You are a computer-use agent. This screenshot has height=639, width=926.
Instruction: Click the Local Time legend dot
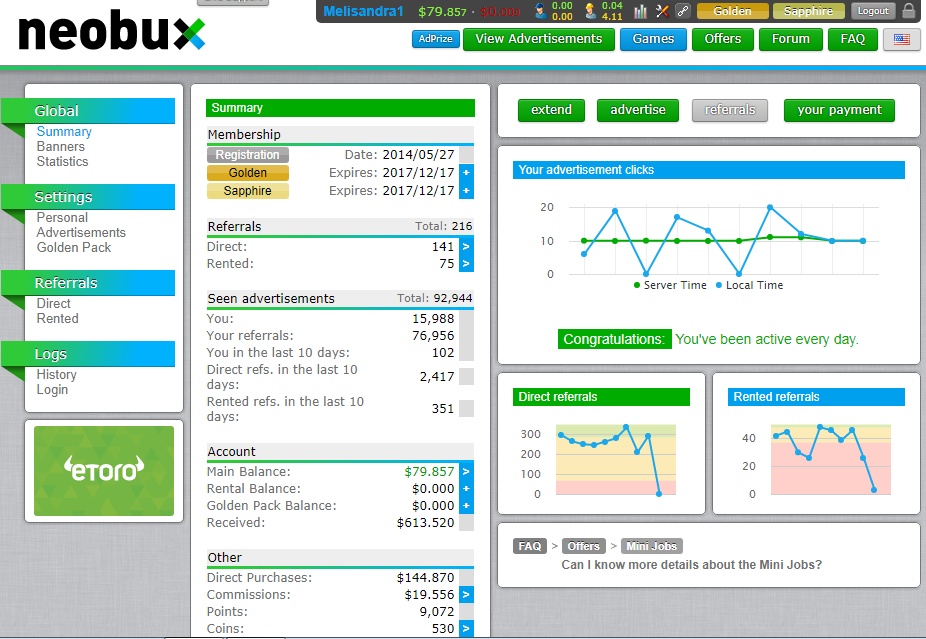tap(719, 285)
